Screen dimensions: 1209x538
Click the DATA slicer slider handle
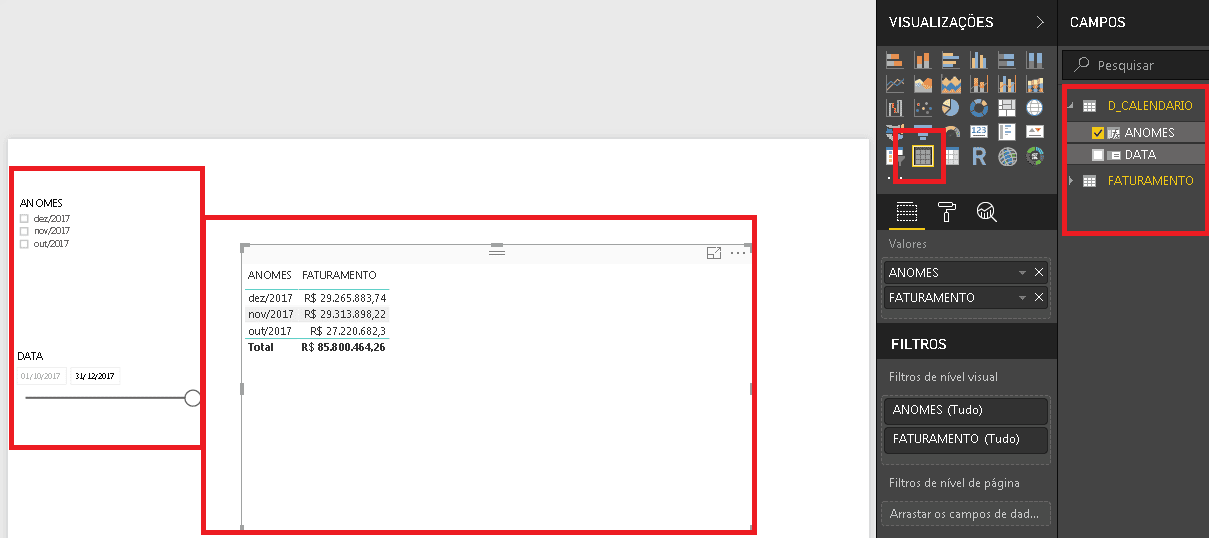pyautogui.click(x=193, y=398)
